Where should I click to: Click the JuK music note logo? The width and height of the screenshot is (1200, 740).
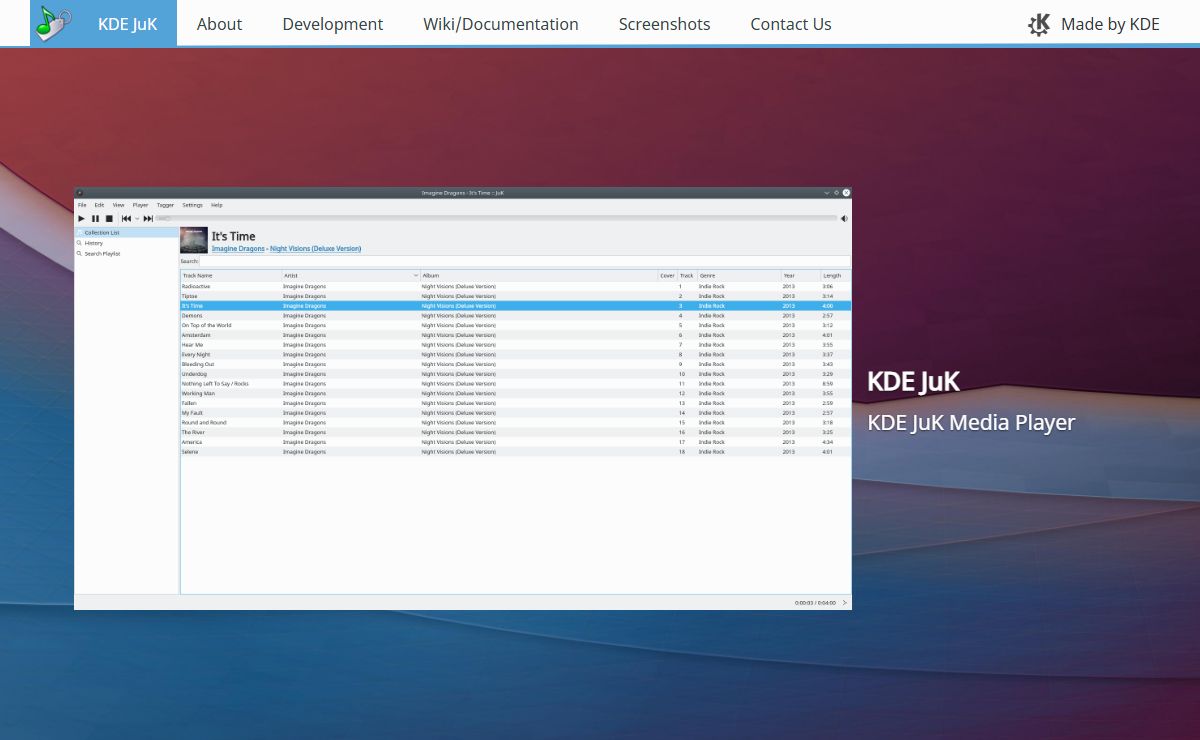(x=54, y=23)
